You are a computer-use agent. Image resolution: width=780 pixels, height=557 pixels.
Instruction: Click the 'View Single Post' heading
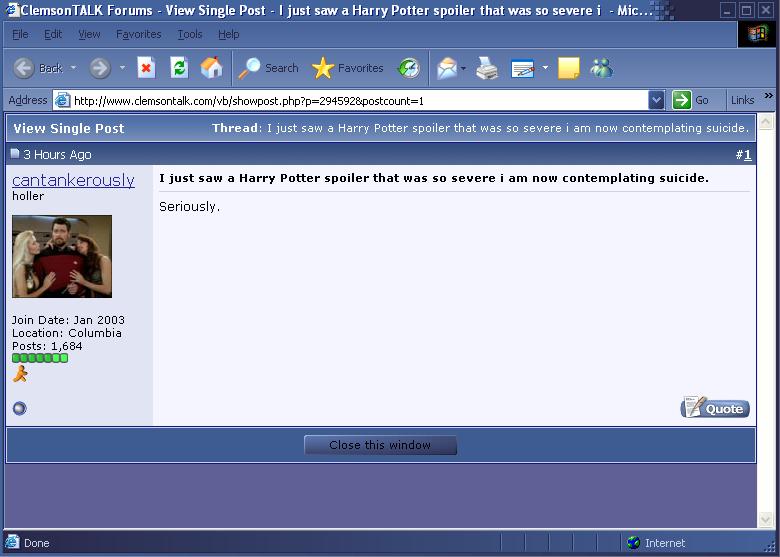[x=69, y=128]
